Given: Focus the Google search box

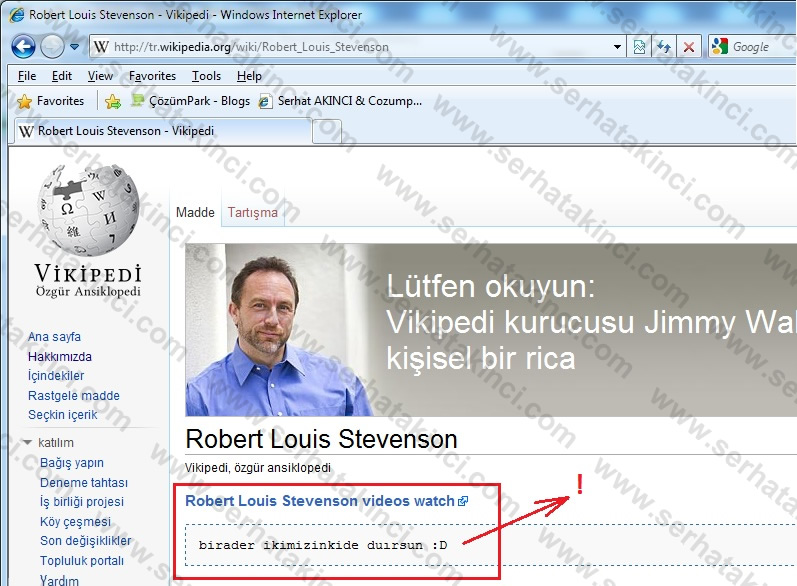Looking at the screenshot, I should 762,47.
